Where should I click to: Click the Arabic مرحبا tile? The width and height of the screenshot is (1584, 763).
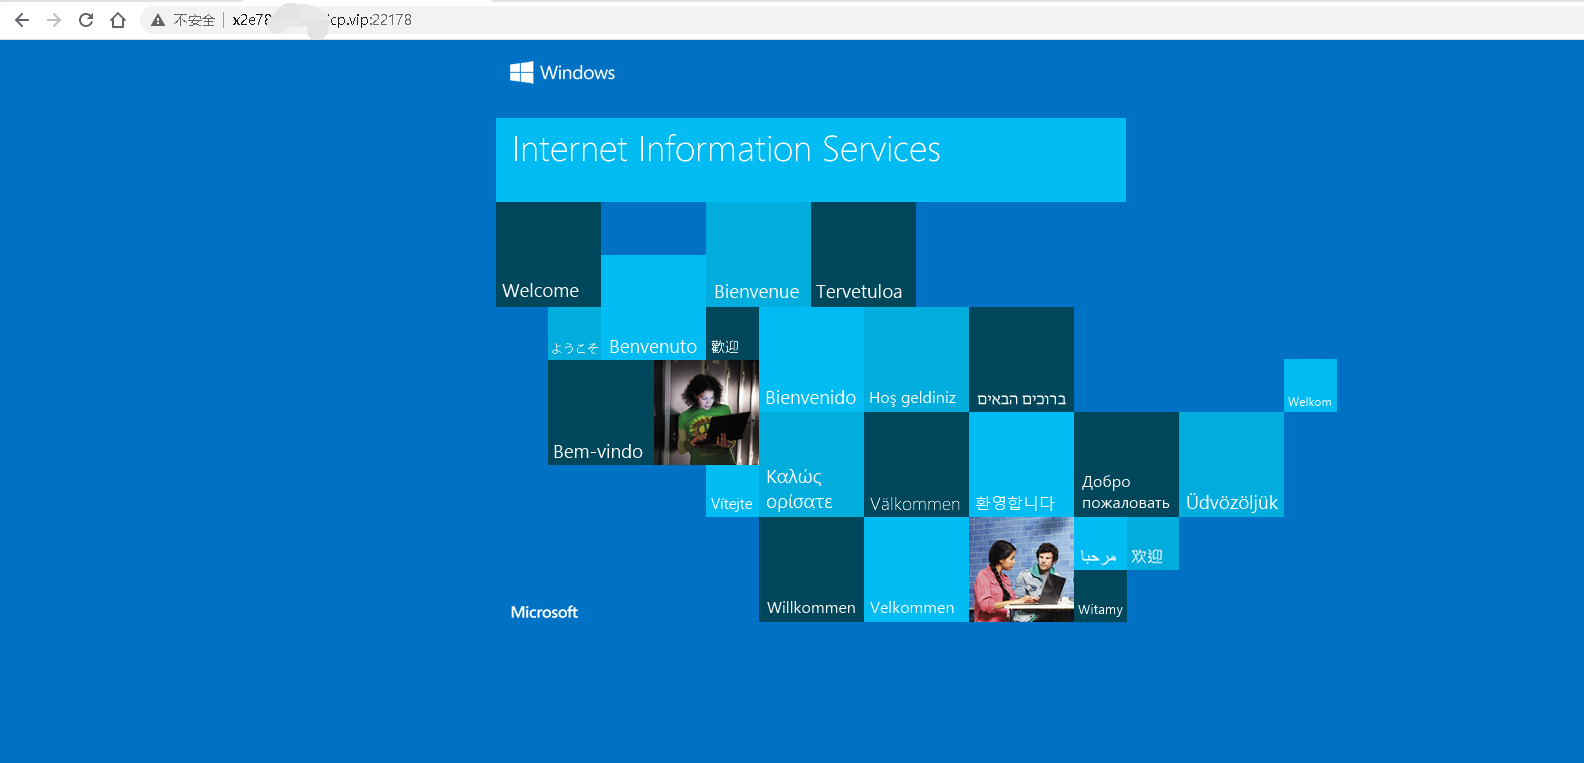point(1100,543)
